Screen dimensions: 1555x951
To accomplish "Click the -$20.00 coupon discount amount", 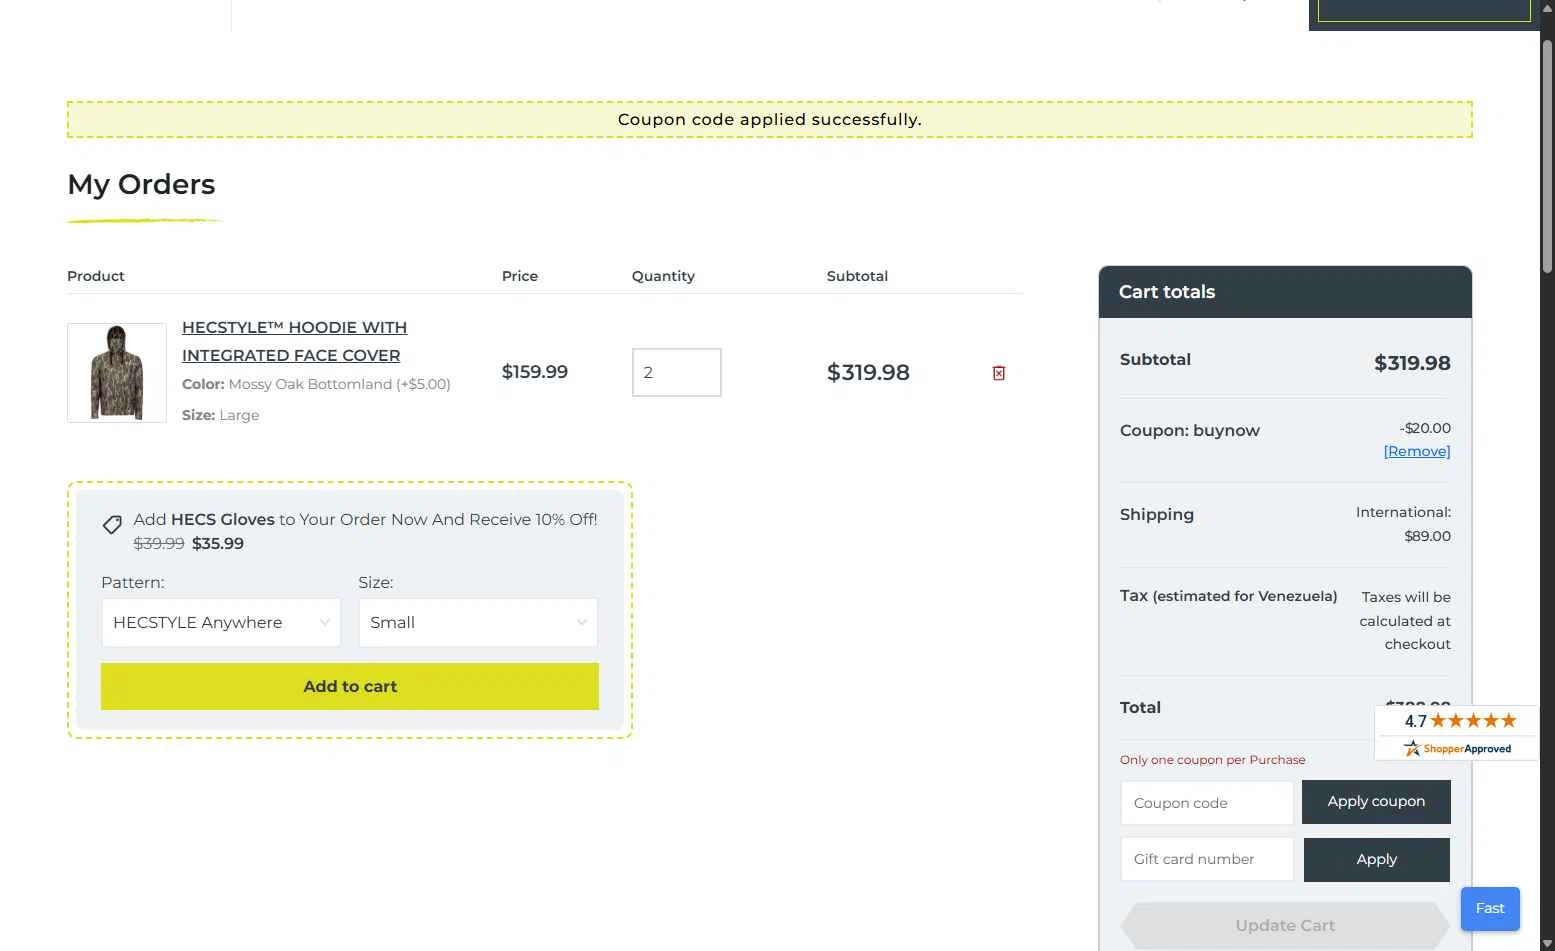I will (x=1425, y=428).
